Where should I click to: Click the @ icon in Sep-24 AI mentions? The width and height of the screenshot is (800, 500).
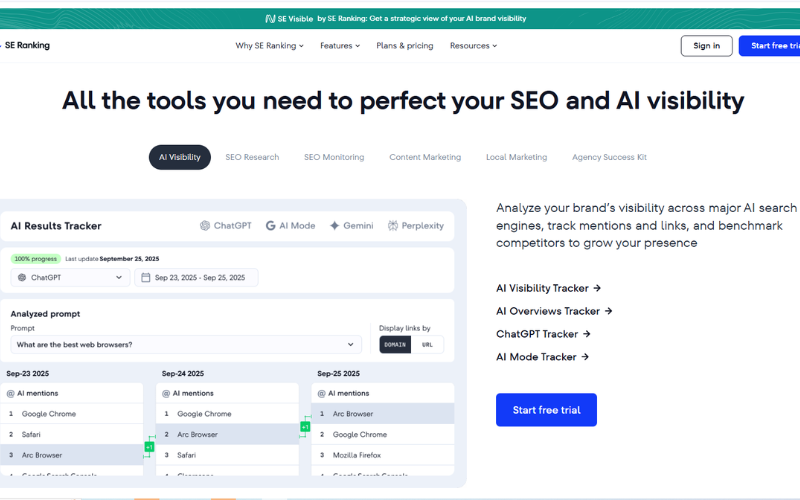166,394
